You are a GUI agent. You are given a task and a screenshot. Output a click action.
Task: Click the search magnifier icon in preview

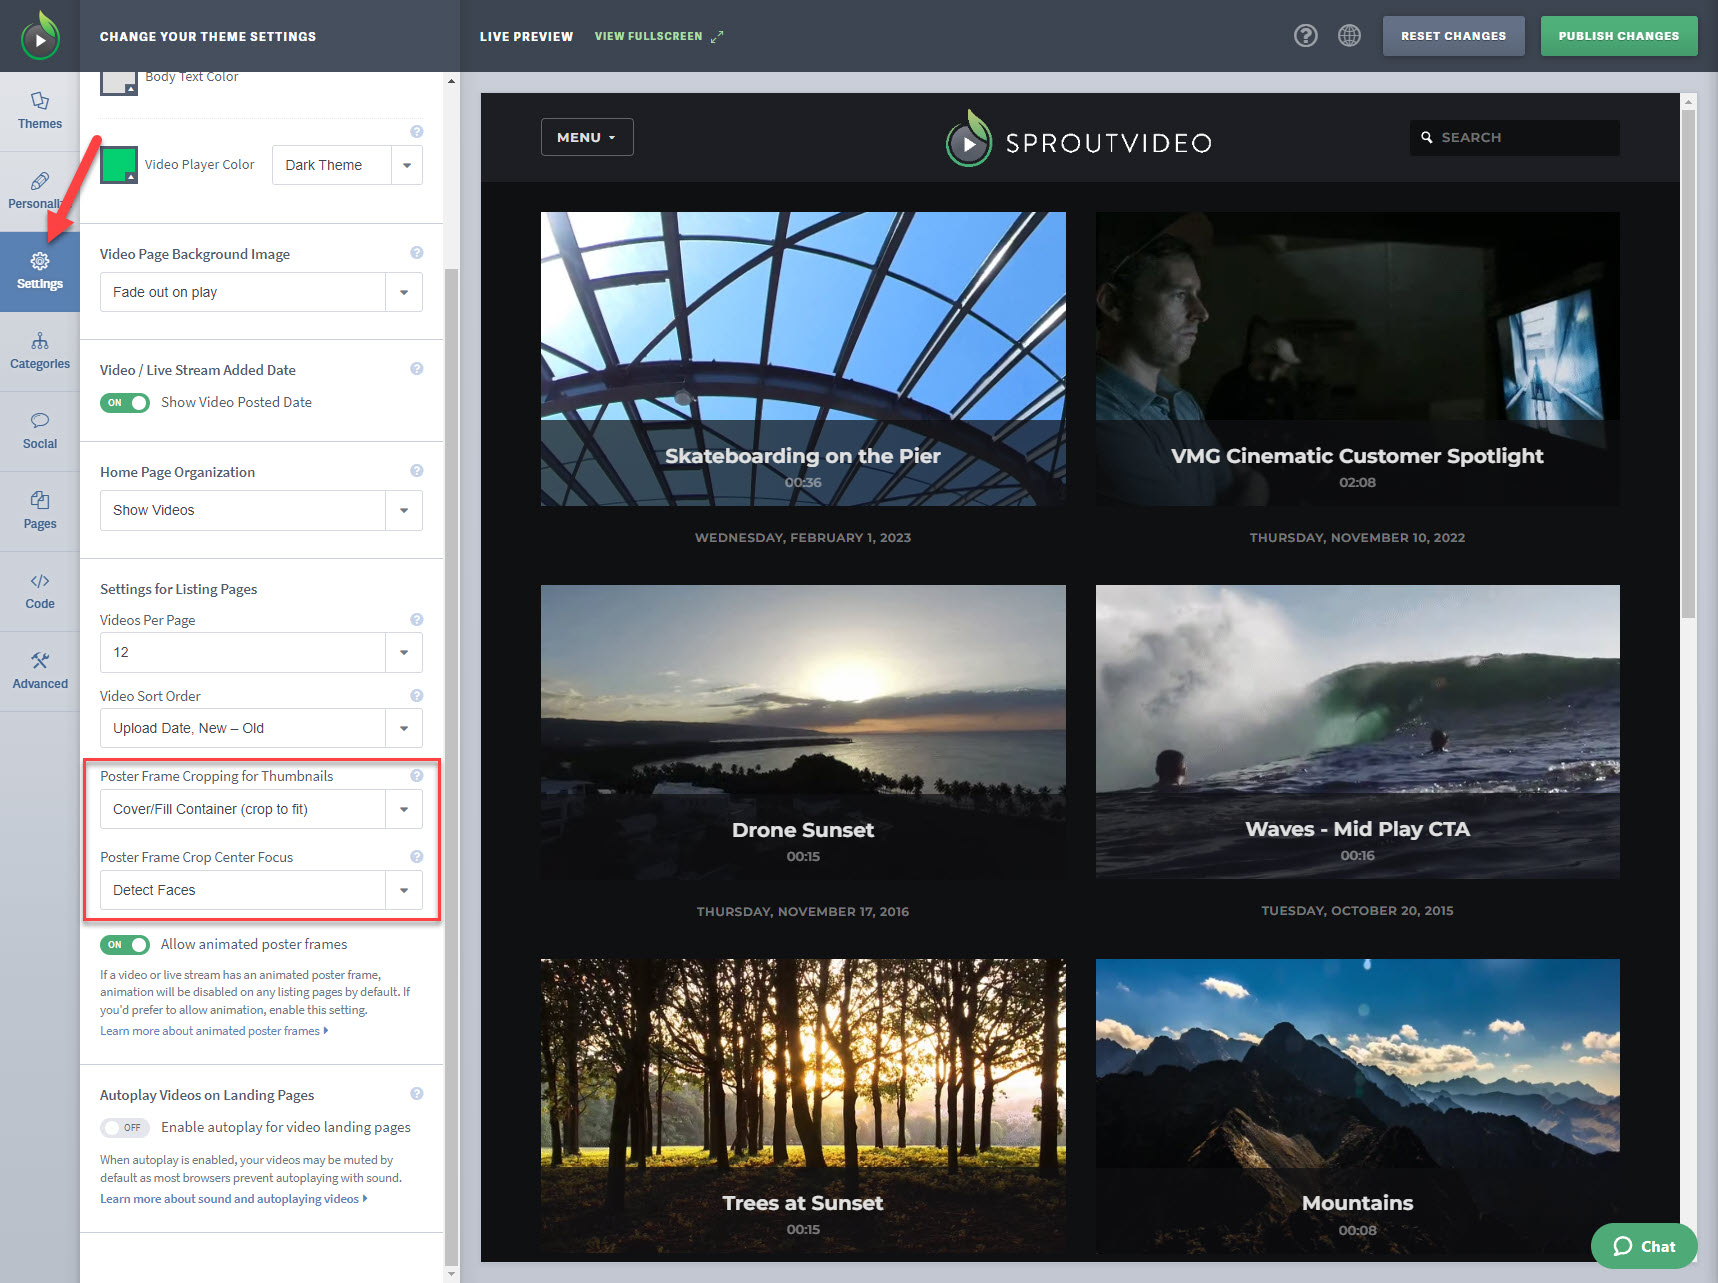[x=1427, y=137]
